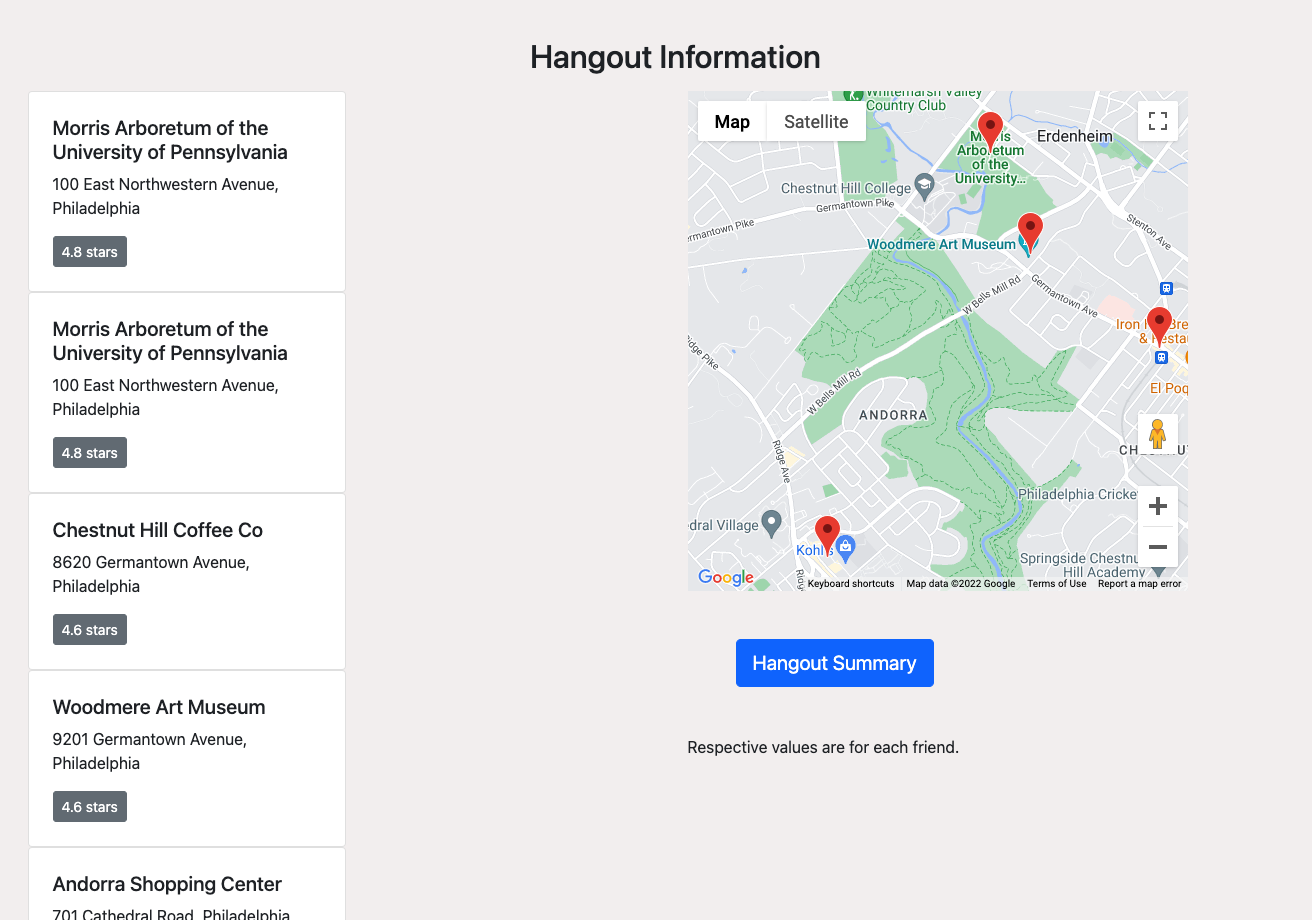Click the Chestnut Hill College map label
This screenshot has height=920, width=1312.
tap(846, 188)
